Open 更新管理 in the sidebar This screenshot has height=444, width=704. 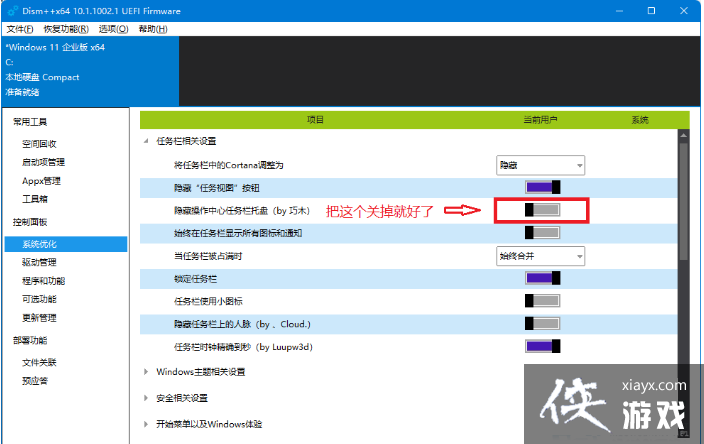[40, 318]
